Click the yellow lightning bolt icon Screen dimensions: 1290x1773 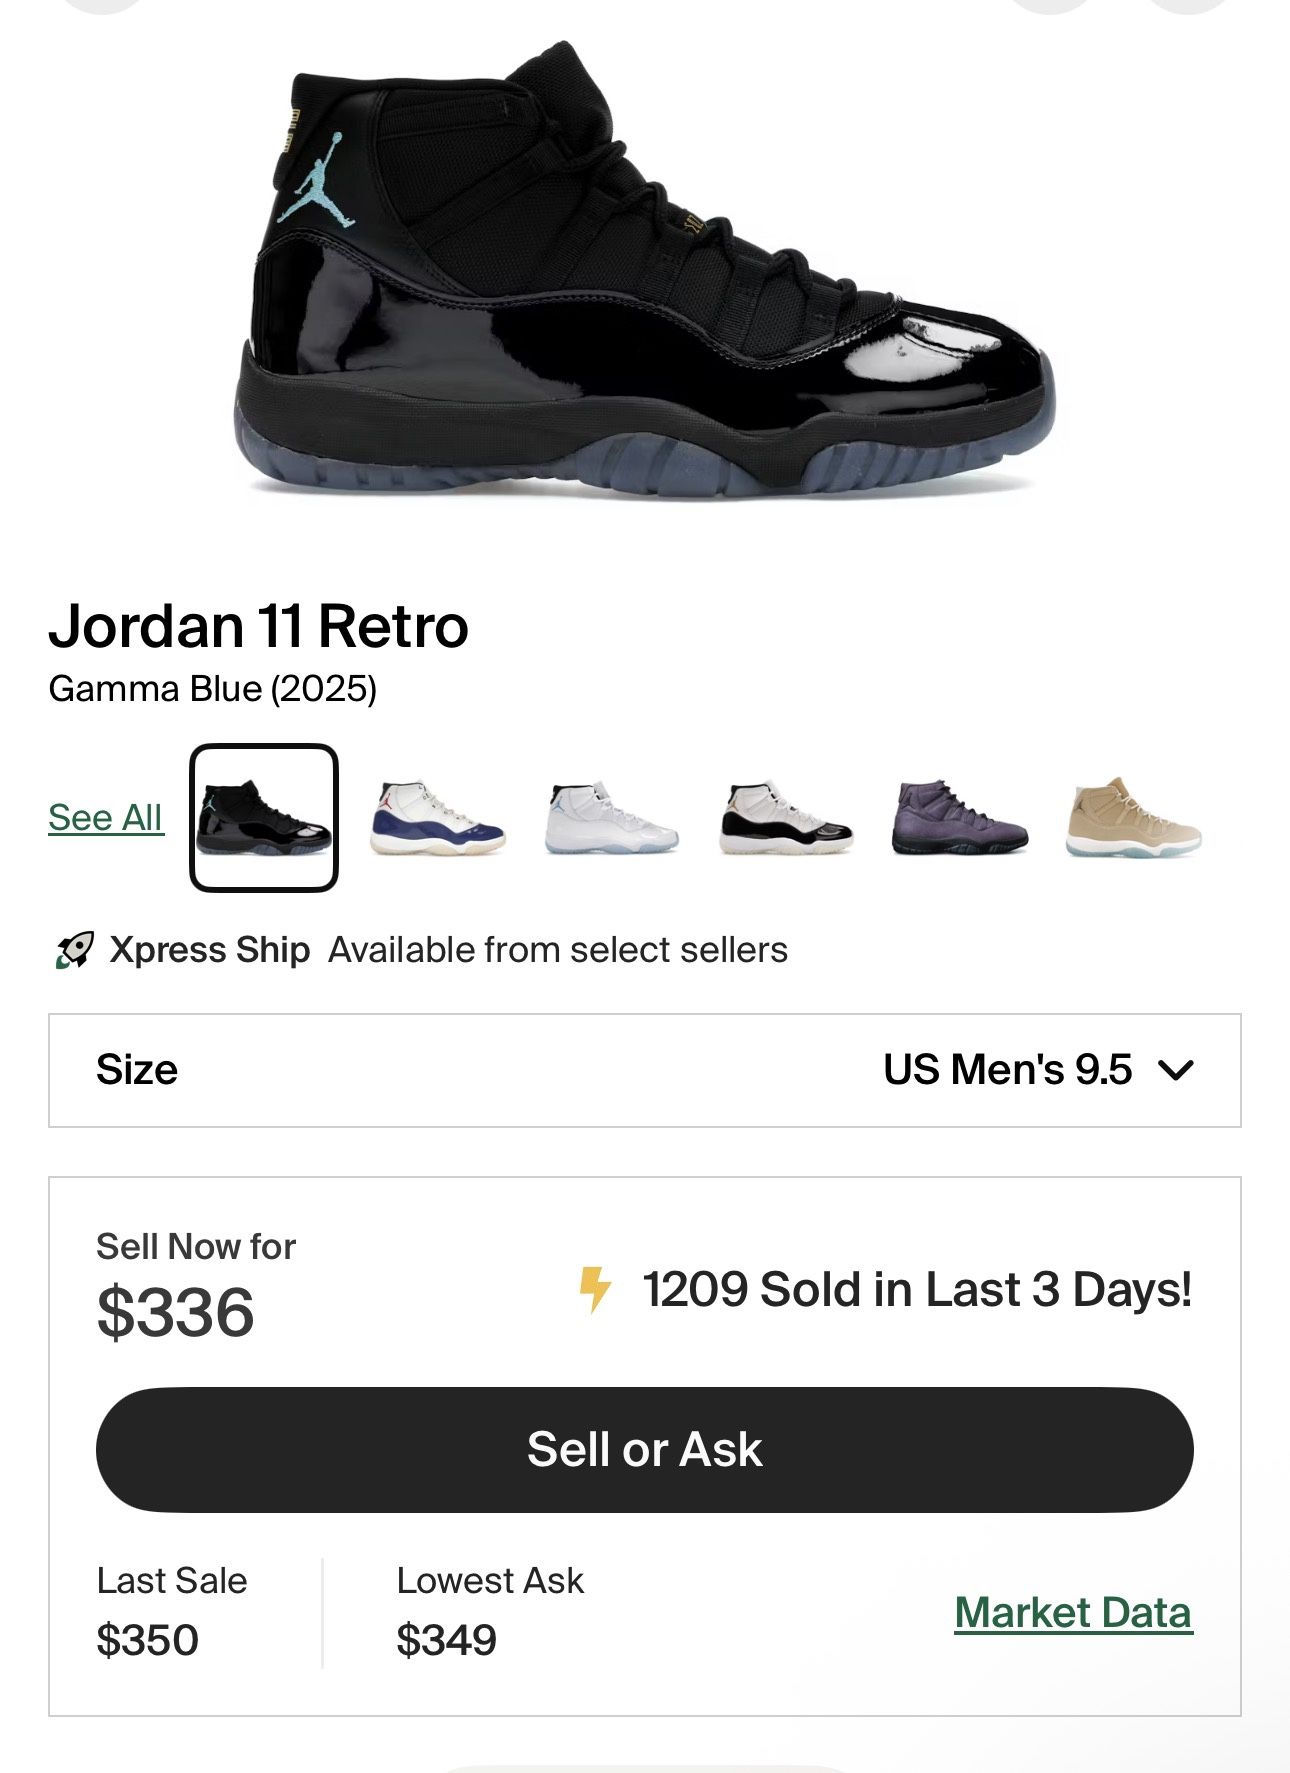(595, 1289)
